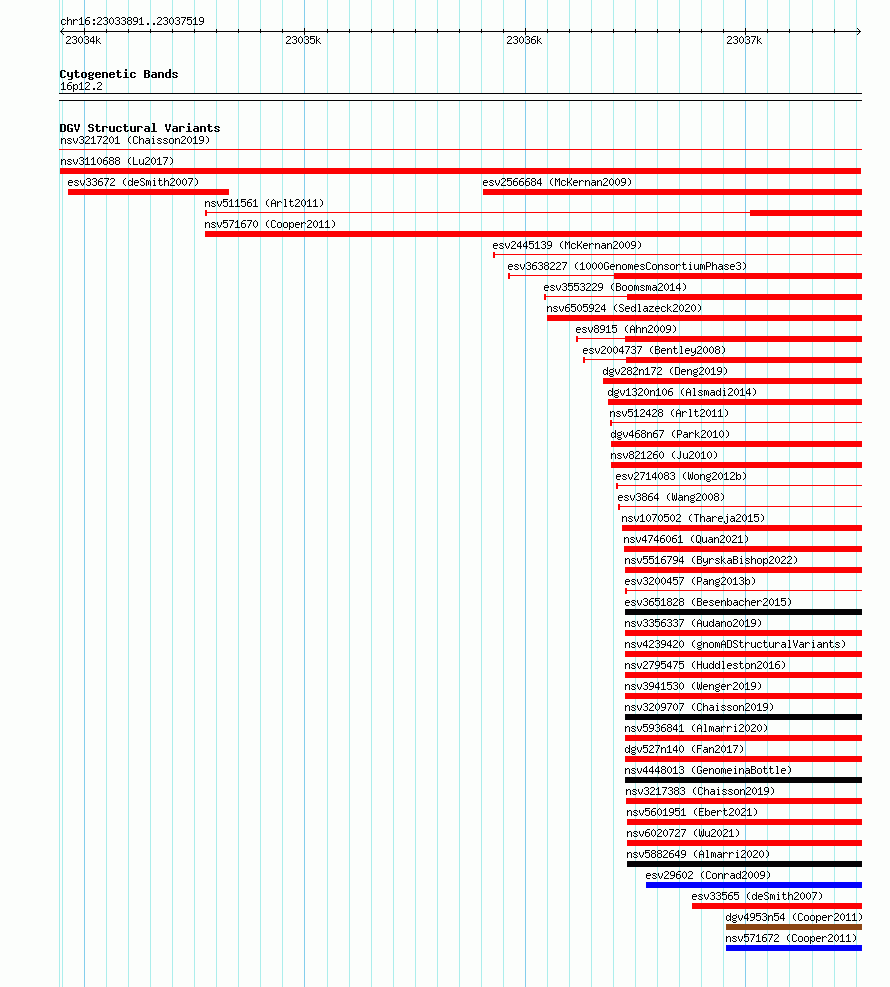
Task: Click nsv4746061 (Quan2021) label
Action: click(686, 539)
